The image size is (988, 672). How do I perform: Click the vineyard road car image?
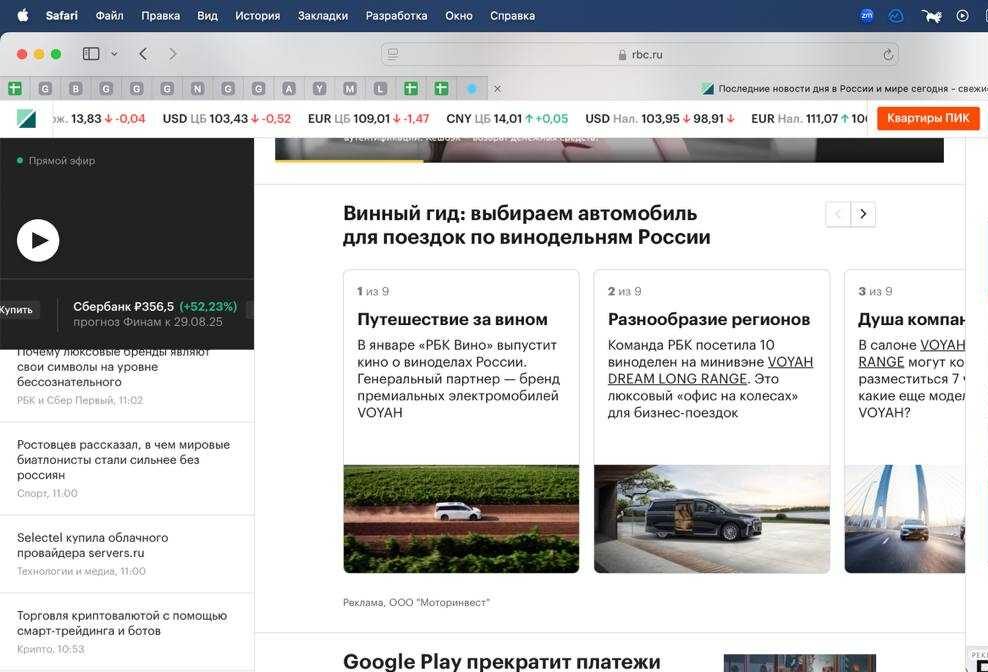461,519
